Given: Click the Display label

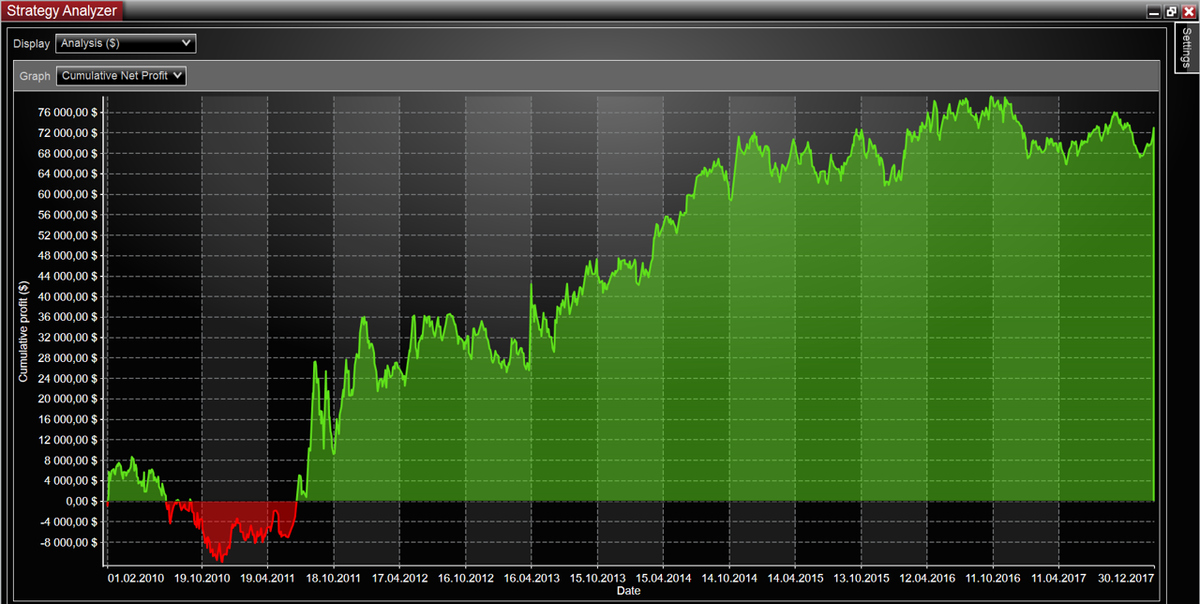Looking at the screenshot, I should [31, 45].
